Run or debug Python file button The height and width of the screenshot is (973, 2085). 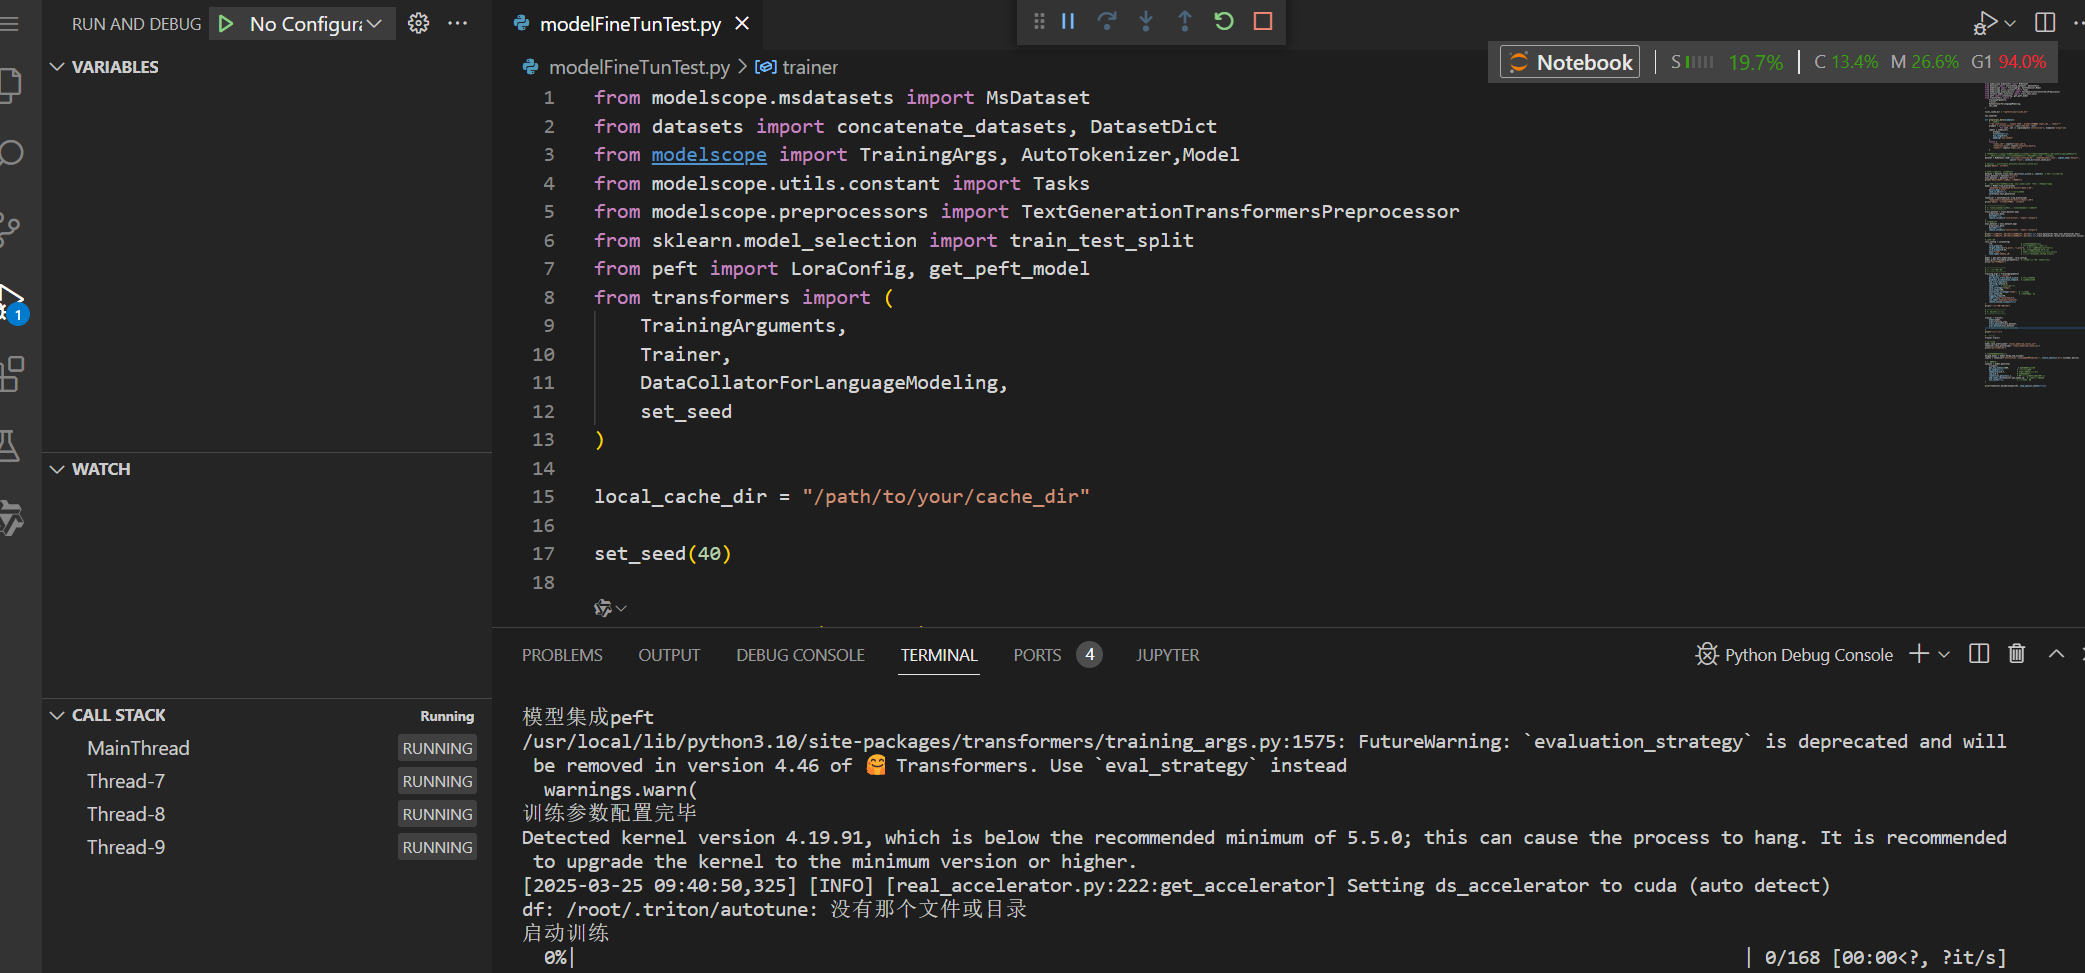(x=1985, y=22)
